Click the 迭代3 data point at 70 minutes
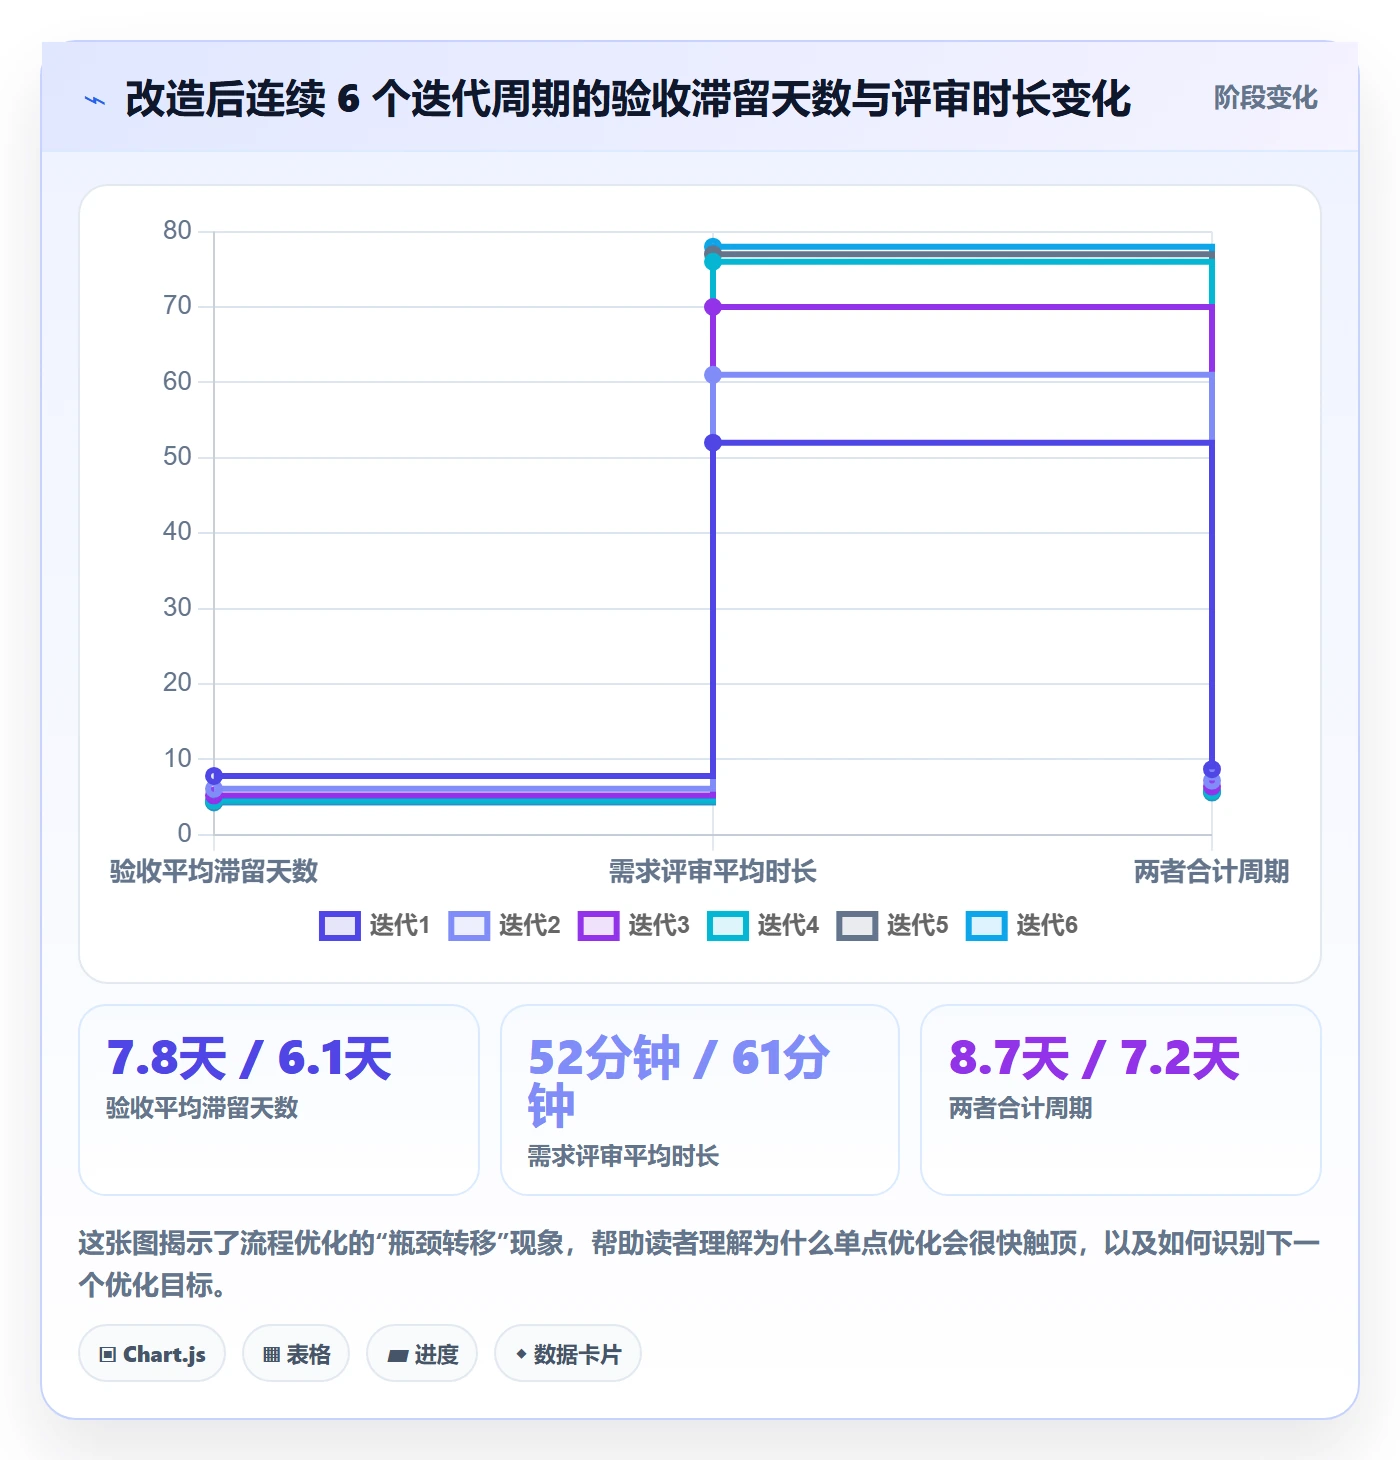Screen dimensions: 1400x1460 pos(713,307)
